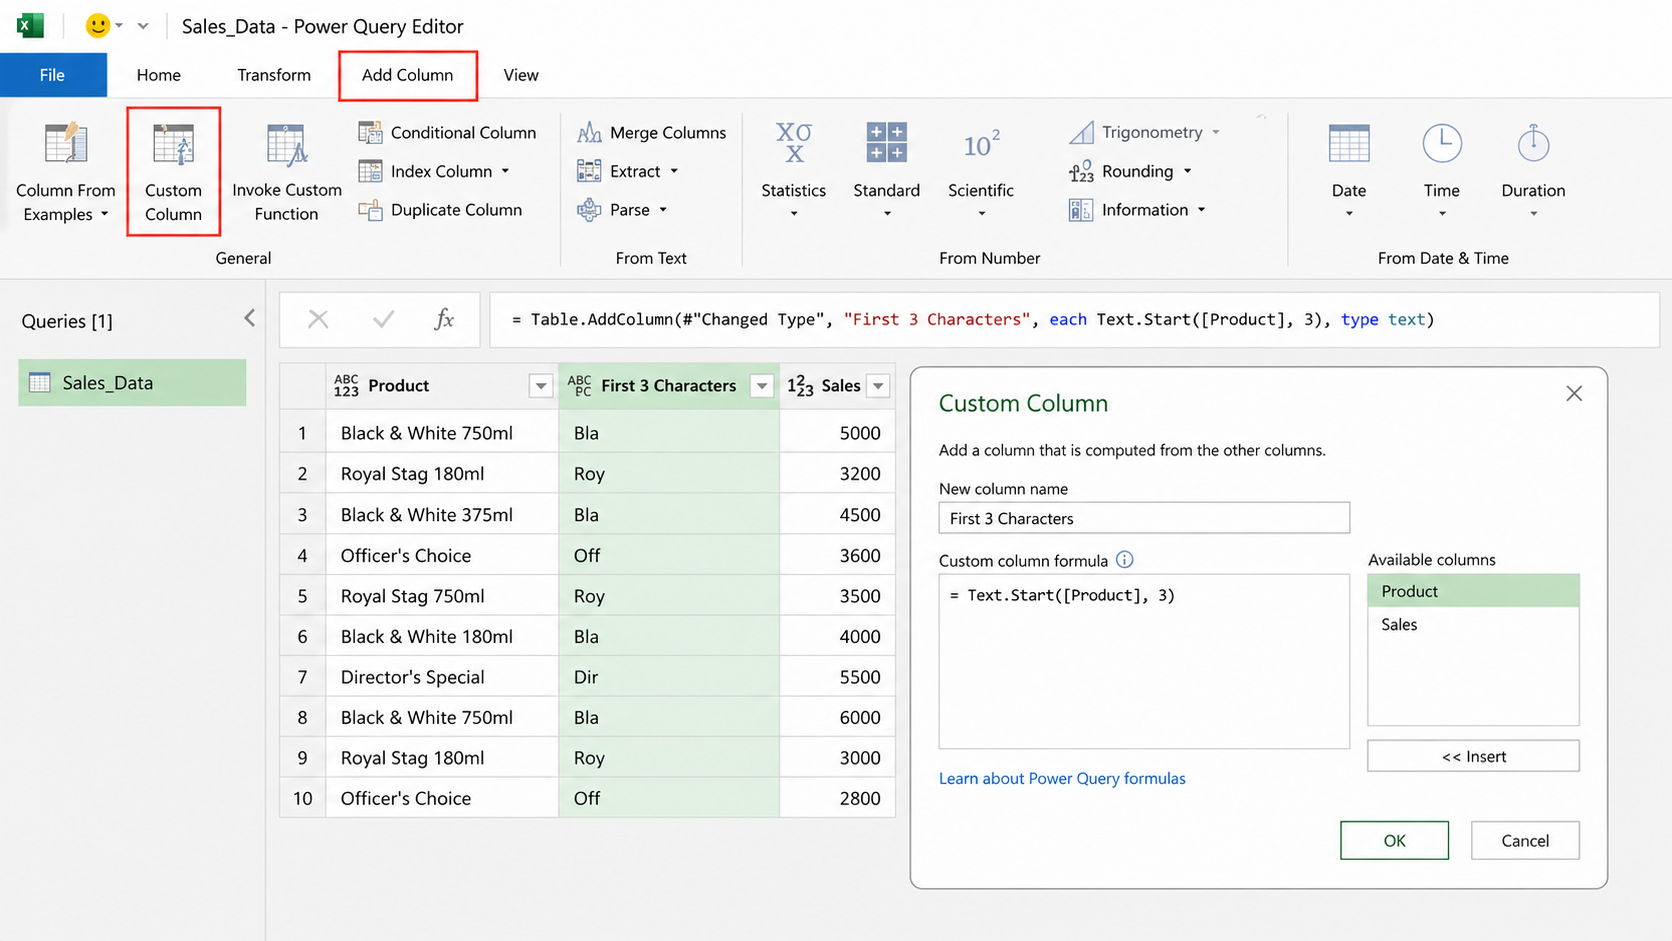Collapse the Queries pane

(249, 318)
